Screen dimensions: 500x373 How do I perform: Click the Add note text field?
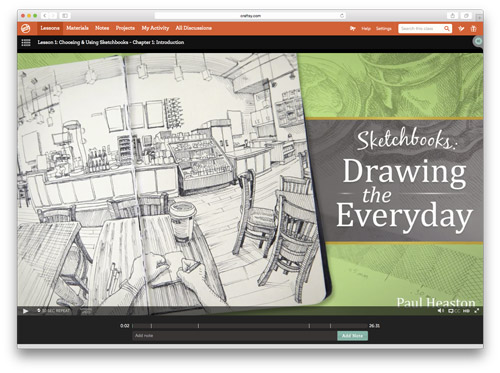point(235,336)
